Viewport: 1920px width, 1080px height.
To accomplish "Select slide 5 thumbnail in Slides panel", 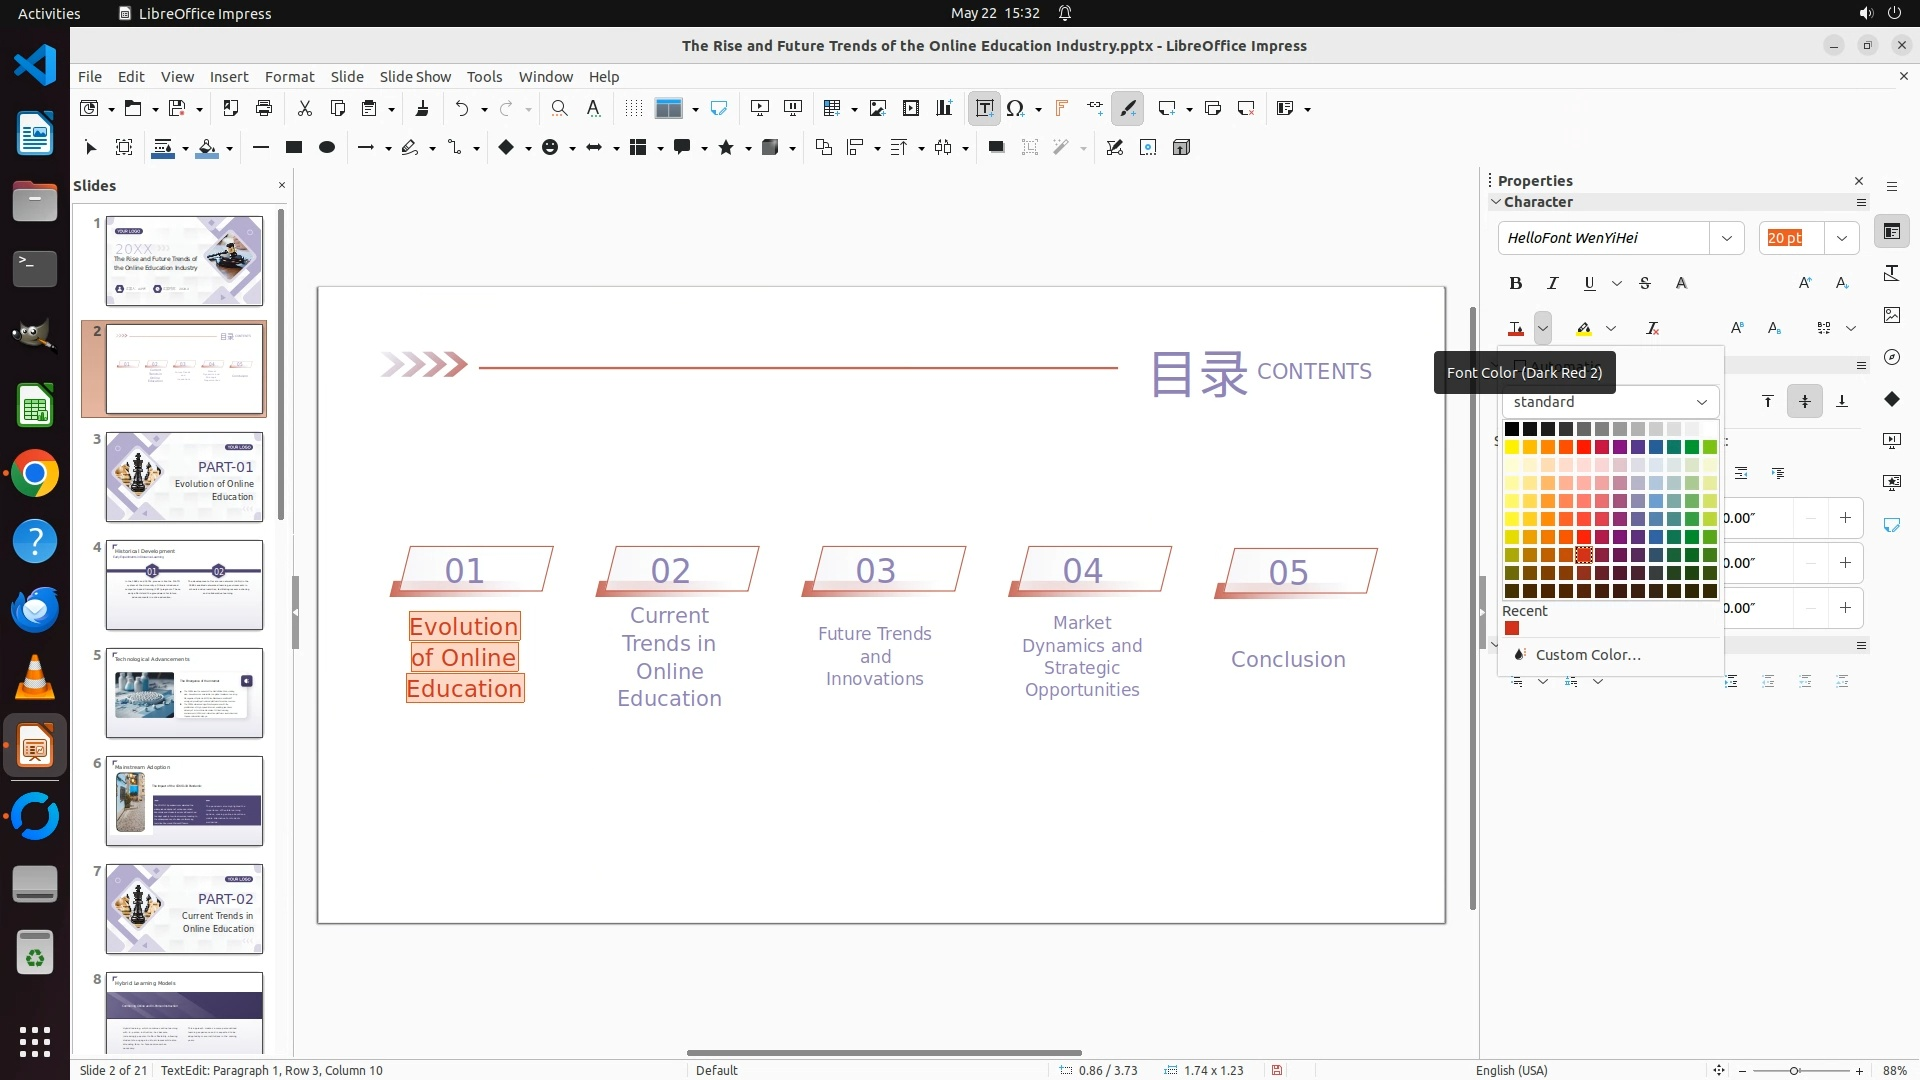I will tap(184, 693).
